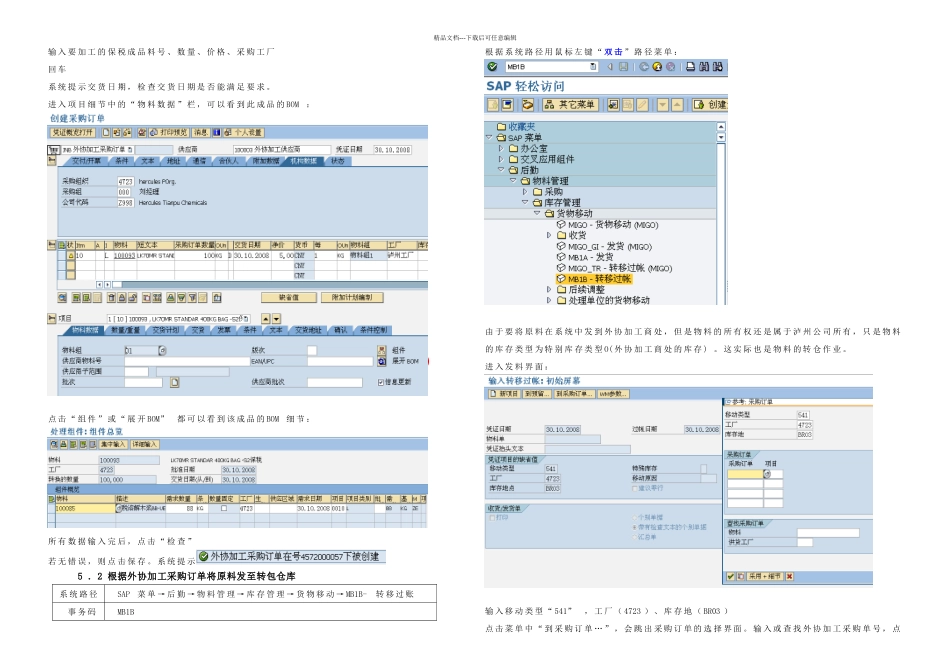Screen dimensions: 950x672
Task: Click the green checkmark in 参考: 采购订单 dialog
Action: pos(731,576)
